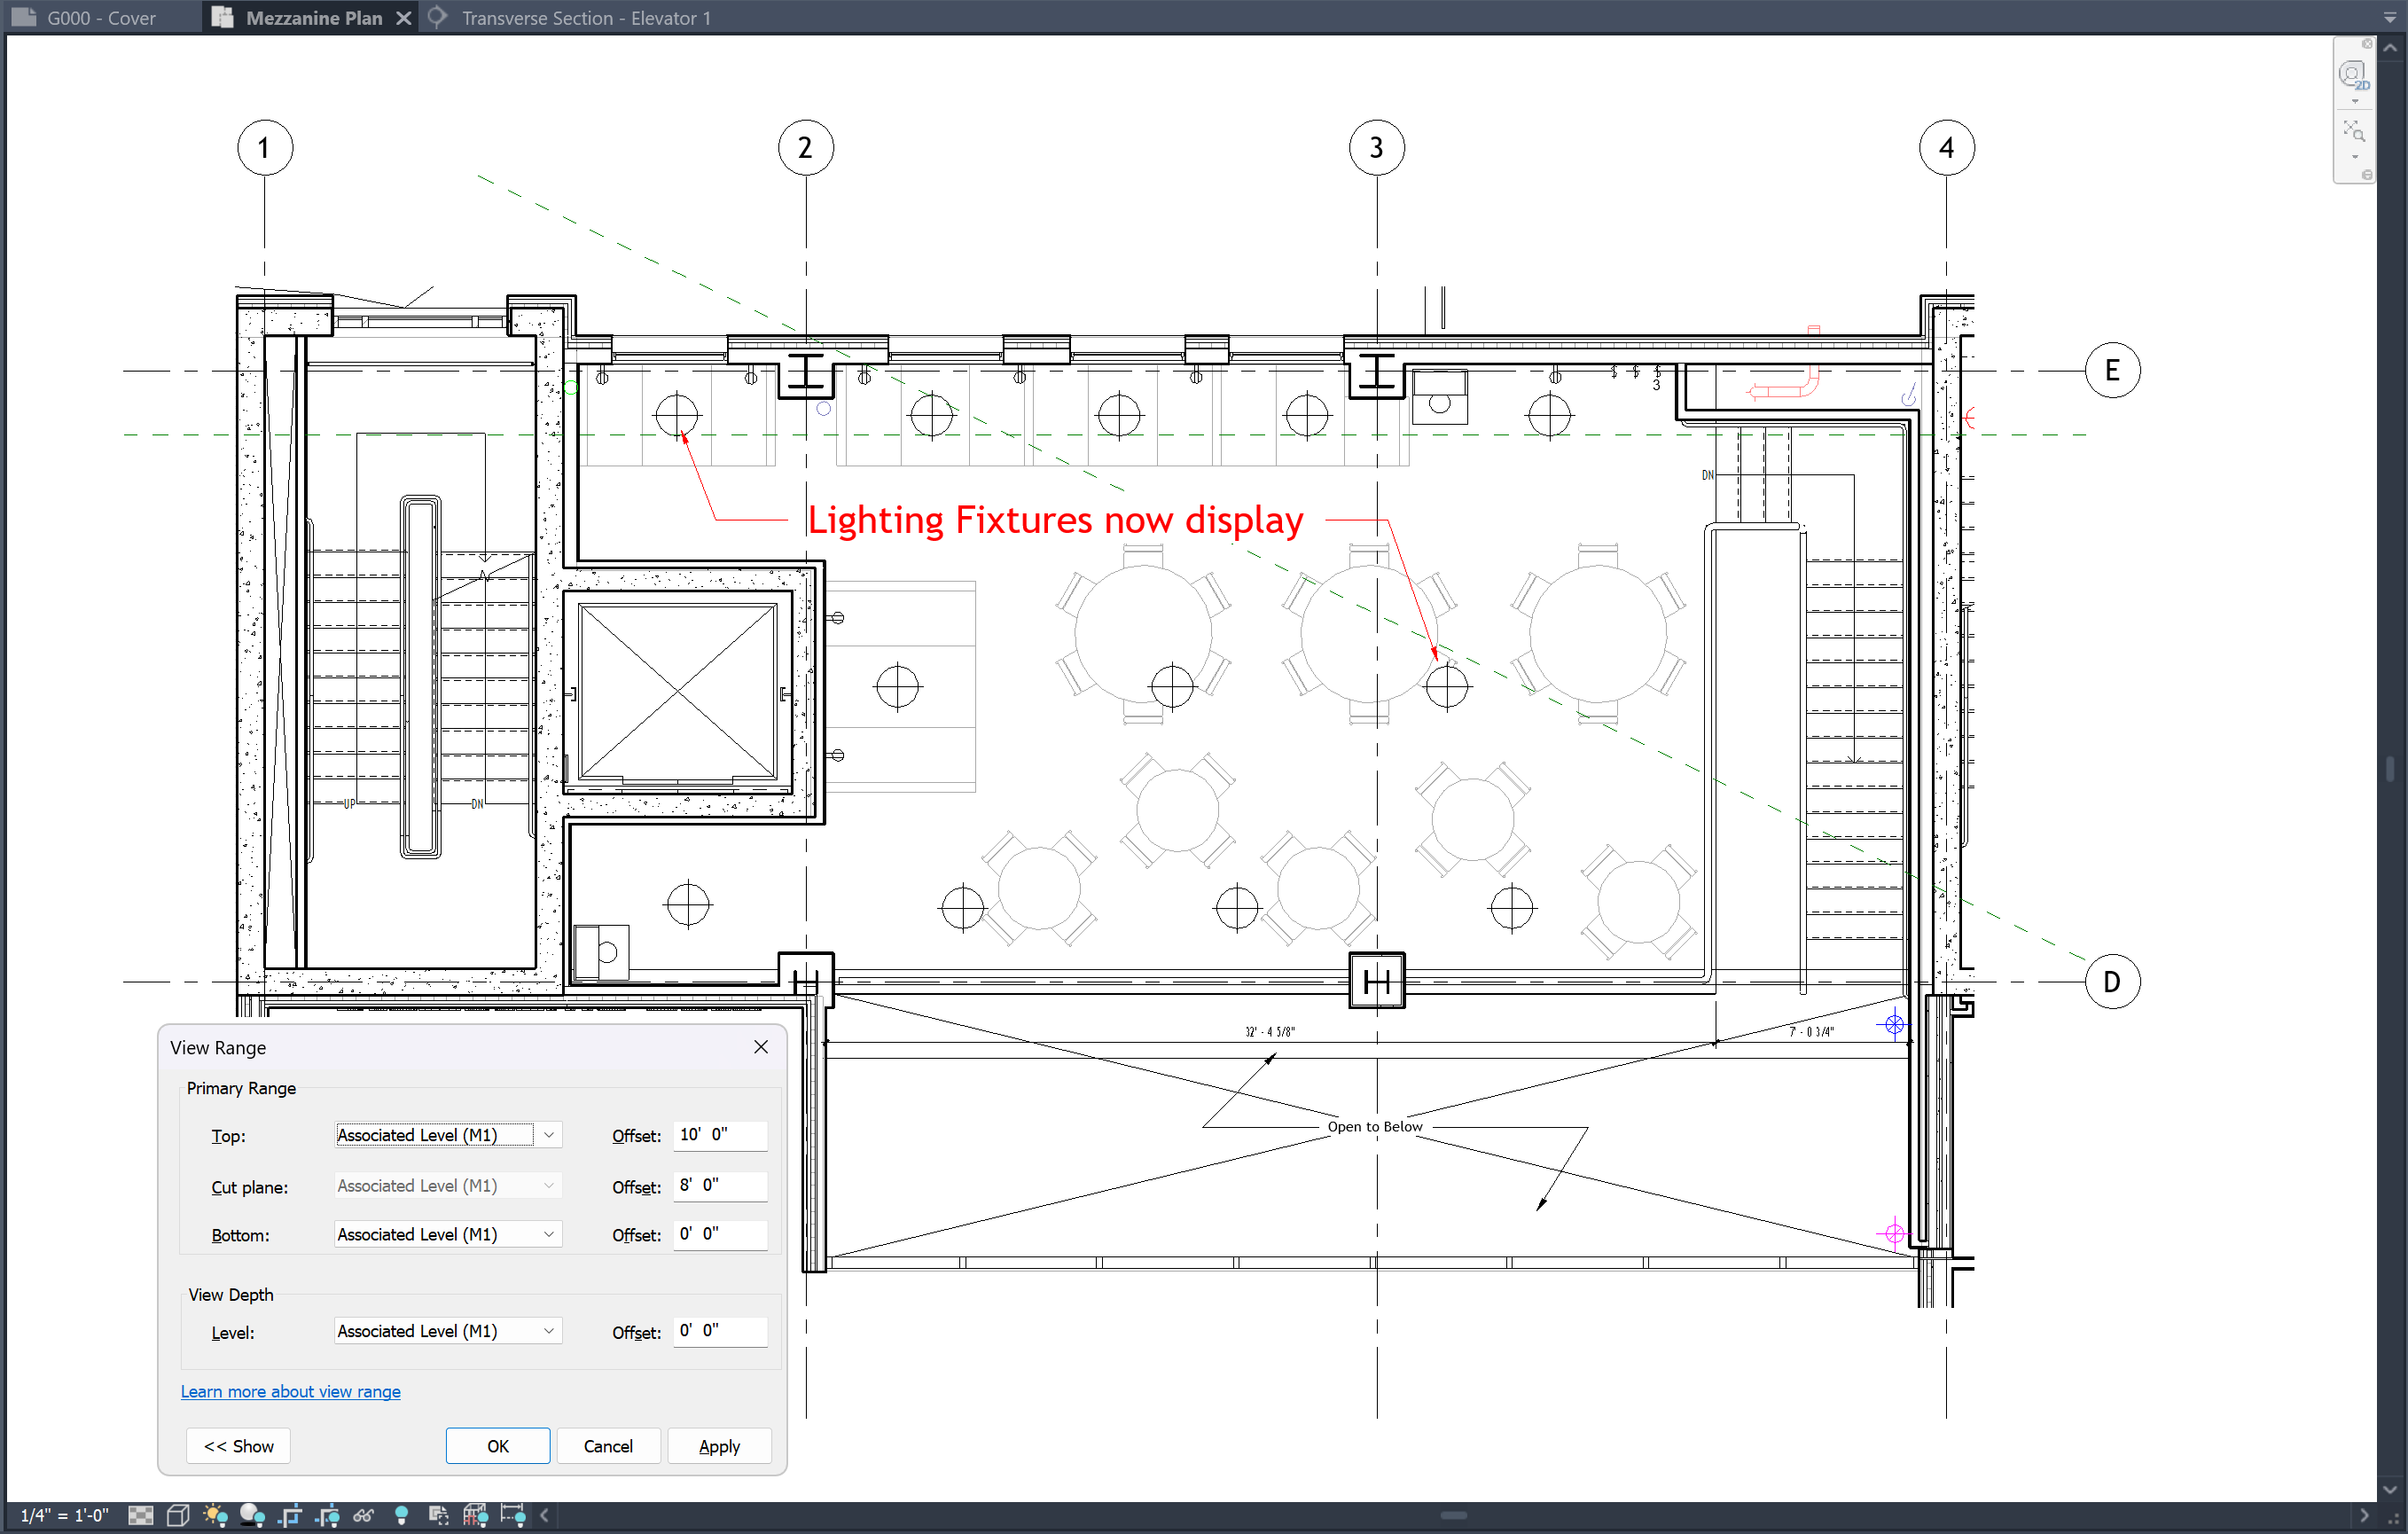The height and width of the screenshot is (1534, 2408).
Task: Toggle Sun Path in view control bar
Action: tap(215, 1515)
